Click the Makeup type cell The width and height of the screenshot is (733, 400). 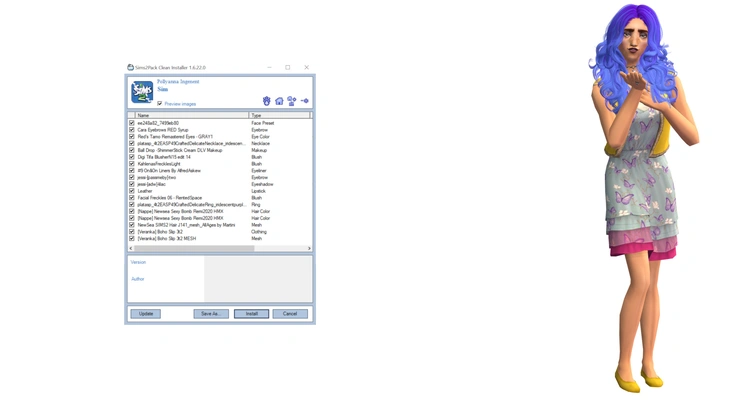pos(259,150)
